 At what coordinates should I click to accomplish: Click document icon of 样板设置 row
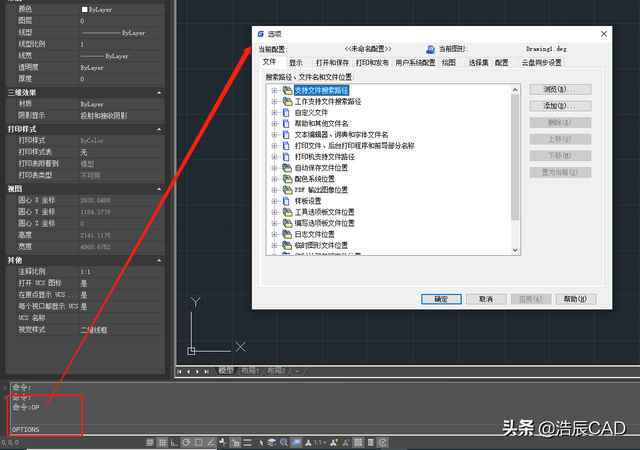tap(287, 201)
